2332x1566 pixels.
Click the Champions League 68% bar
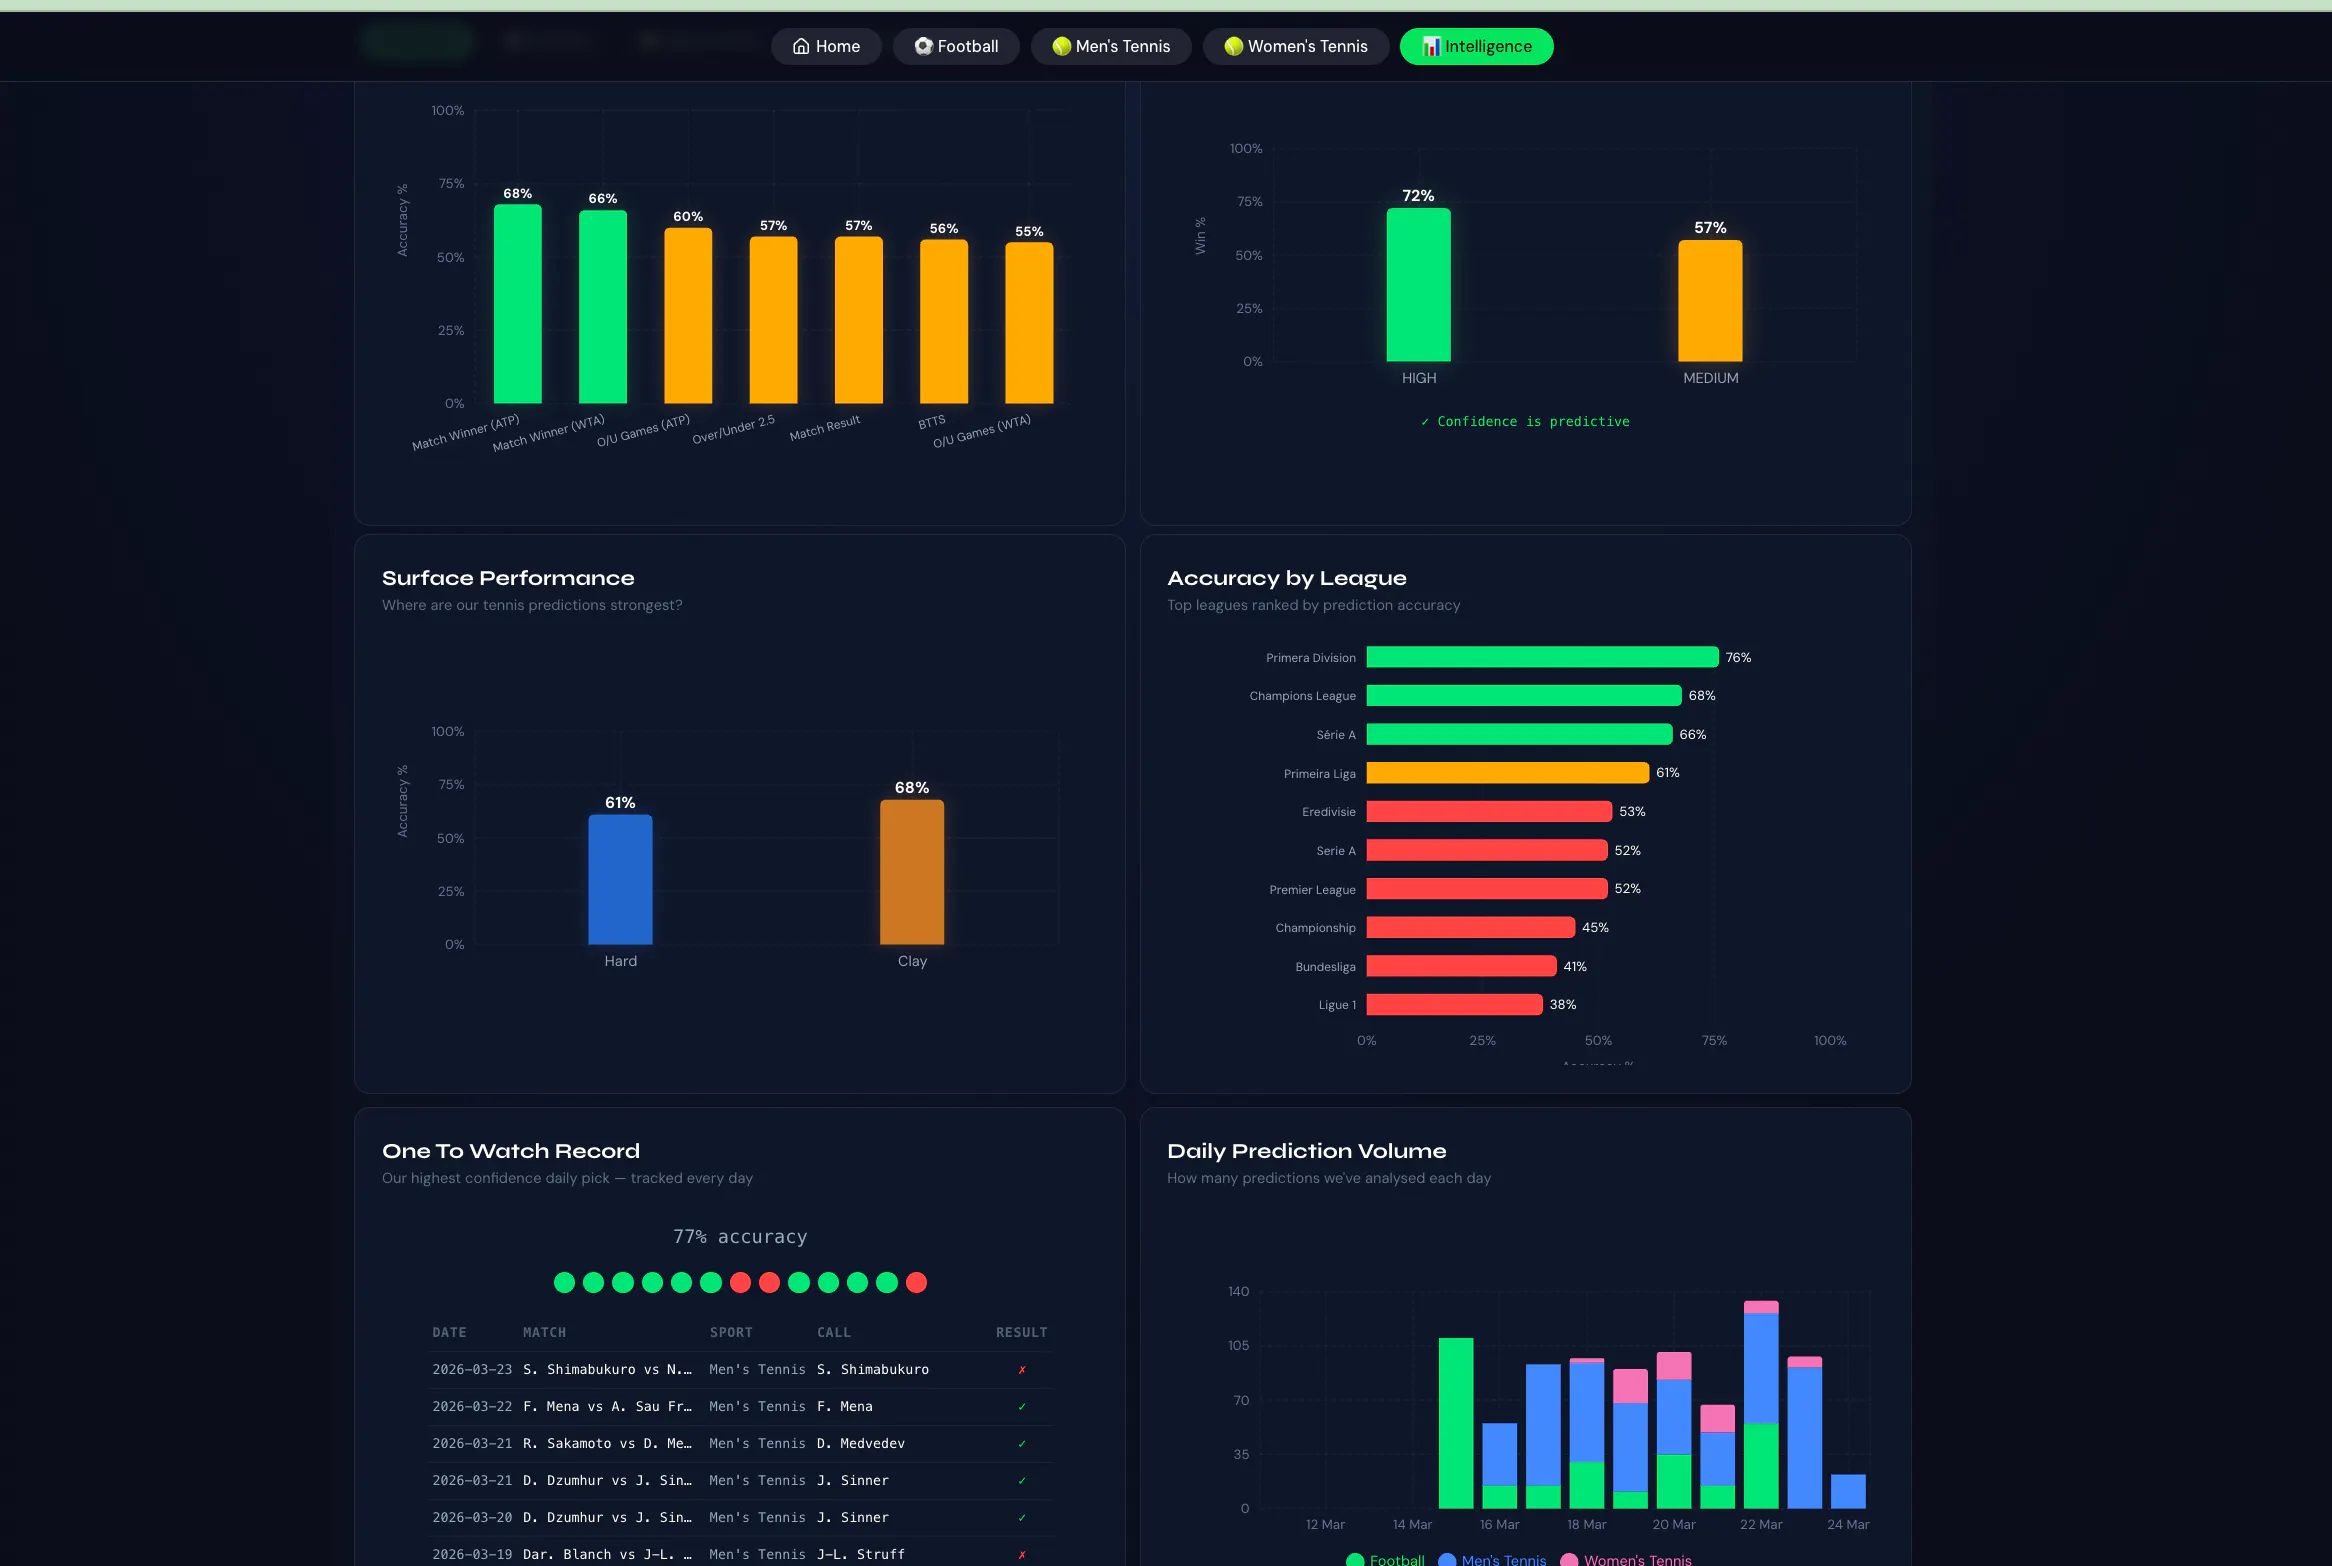coord(1524,696)
